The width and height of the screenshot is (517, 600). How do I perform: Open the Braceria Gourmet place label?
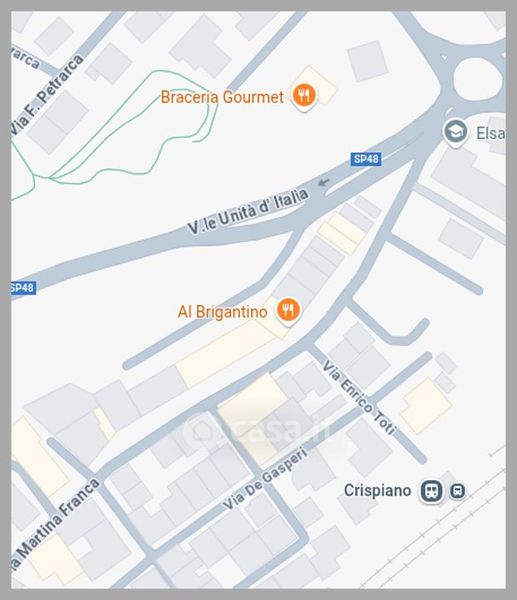pos(222,97)
